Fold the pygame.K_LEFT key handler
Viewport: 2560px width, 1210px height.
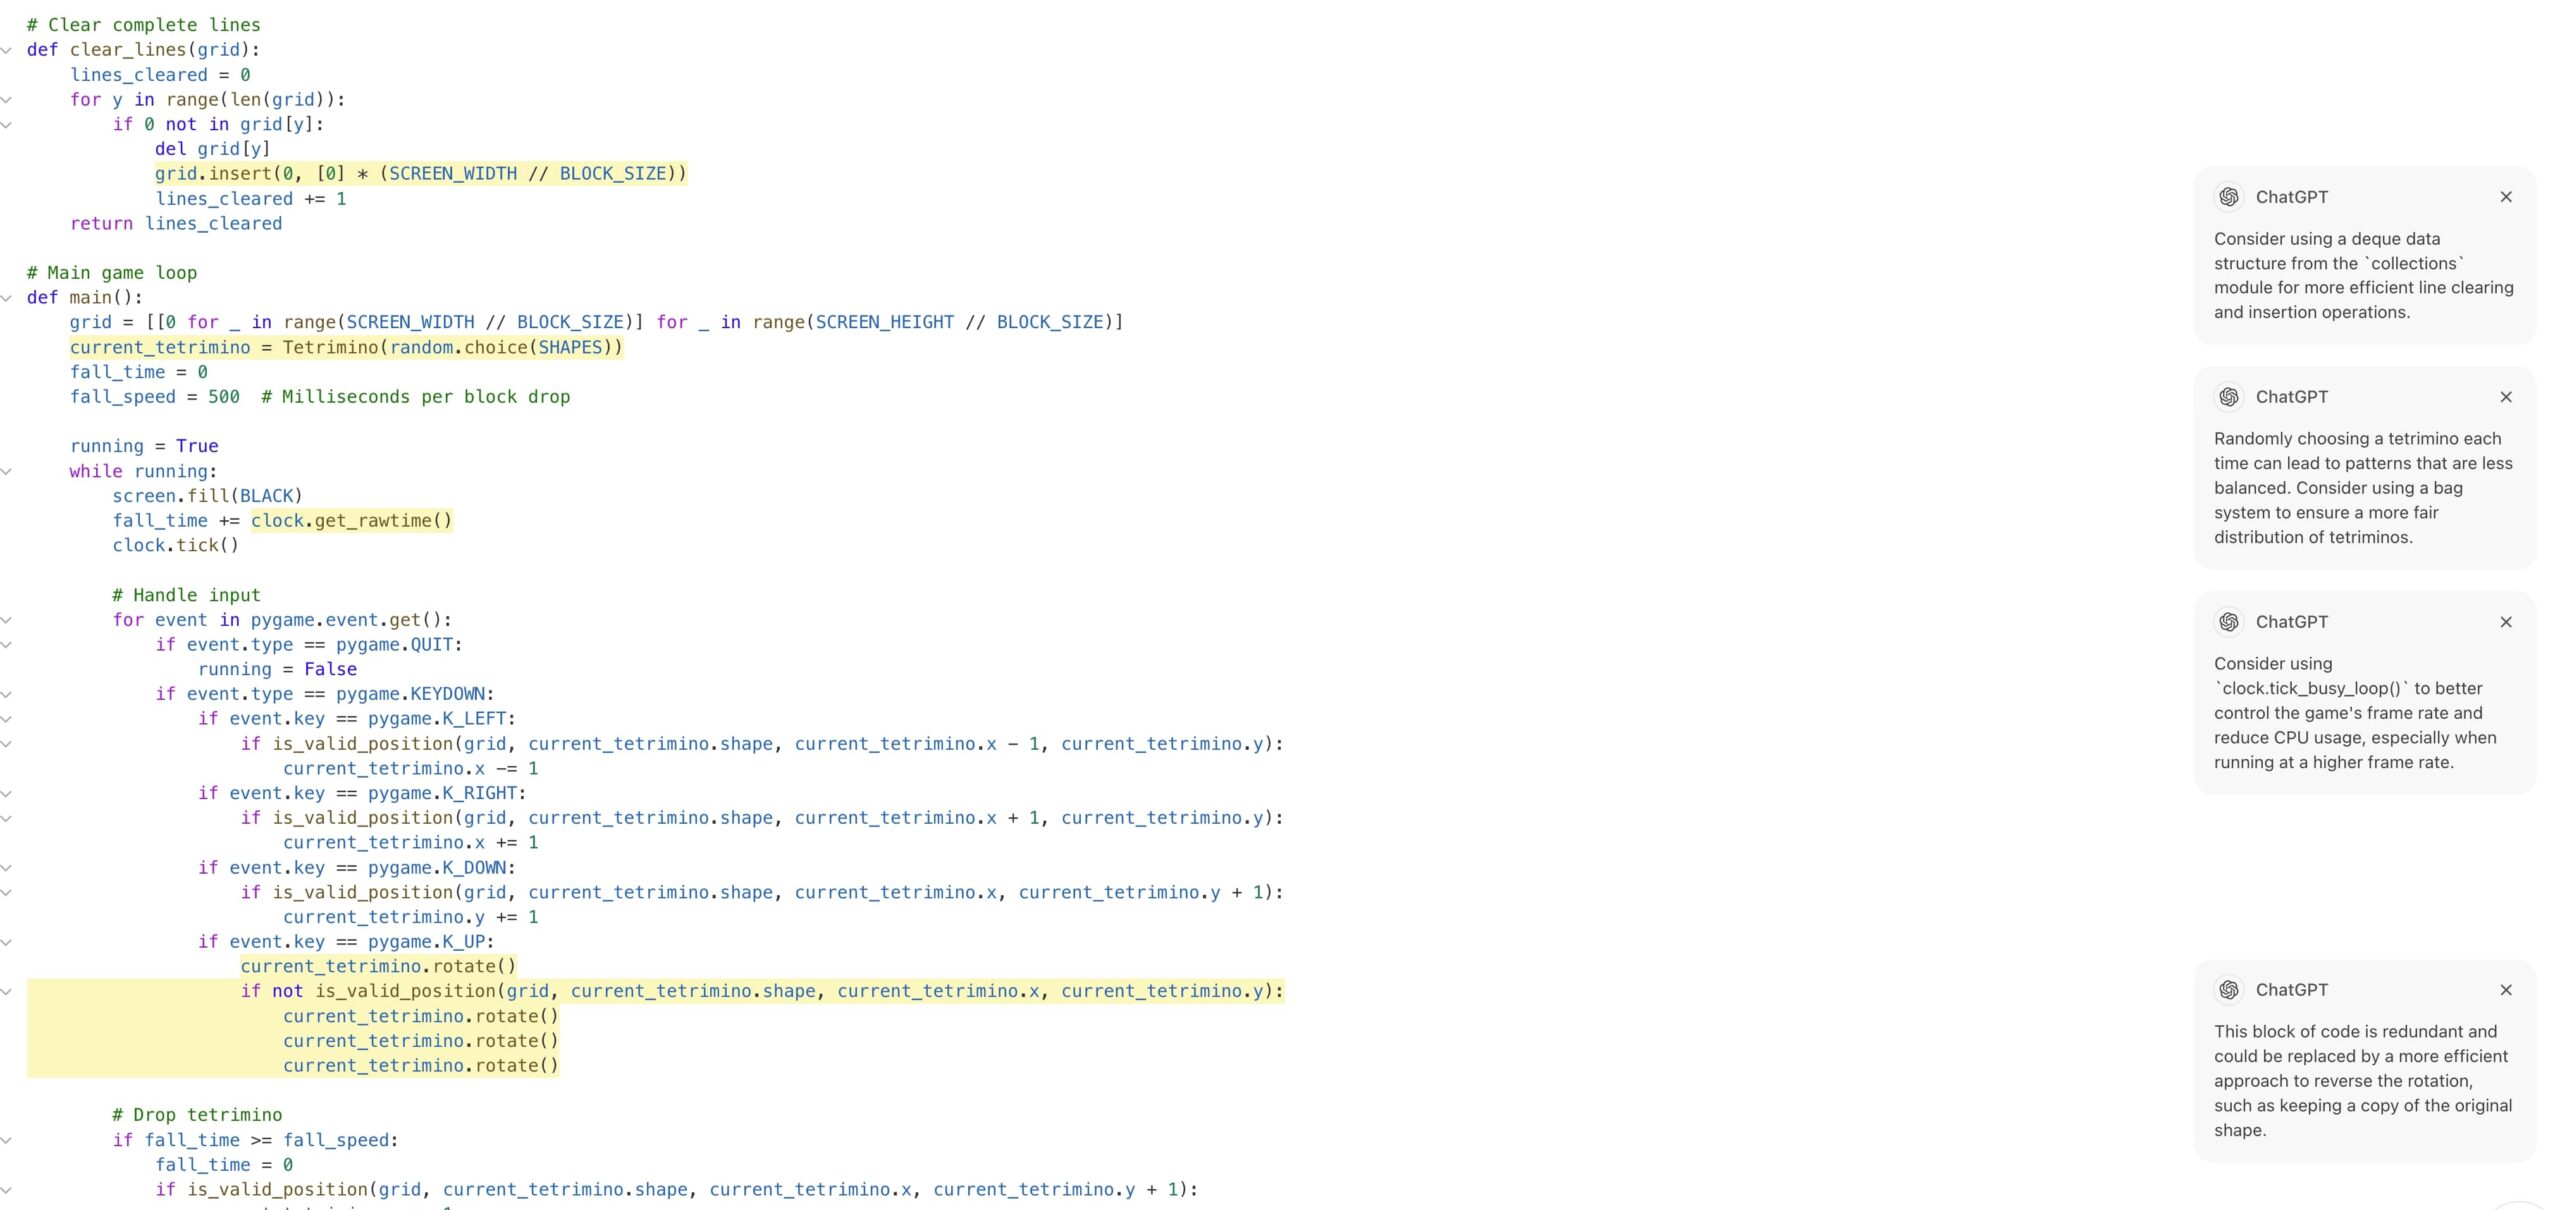[x=6, y=719]
